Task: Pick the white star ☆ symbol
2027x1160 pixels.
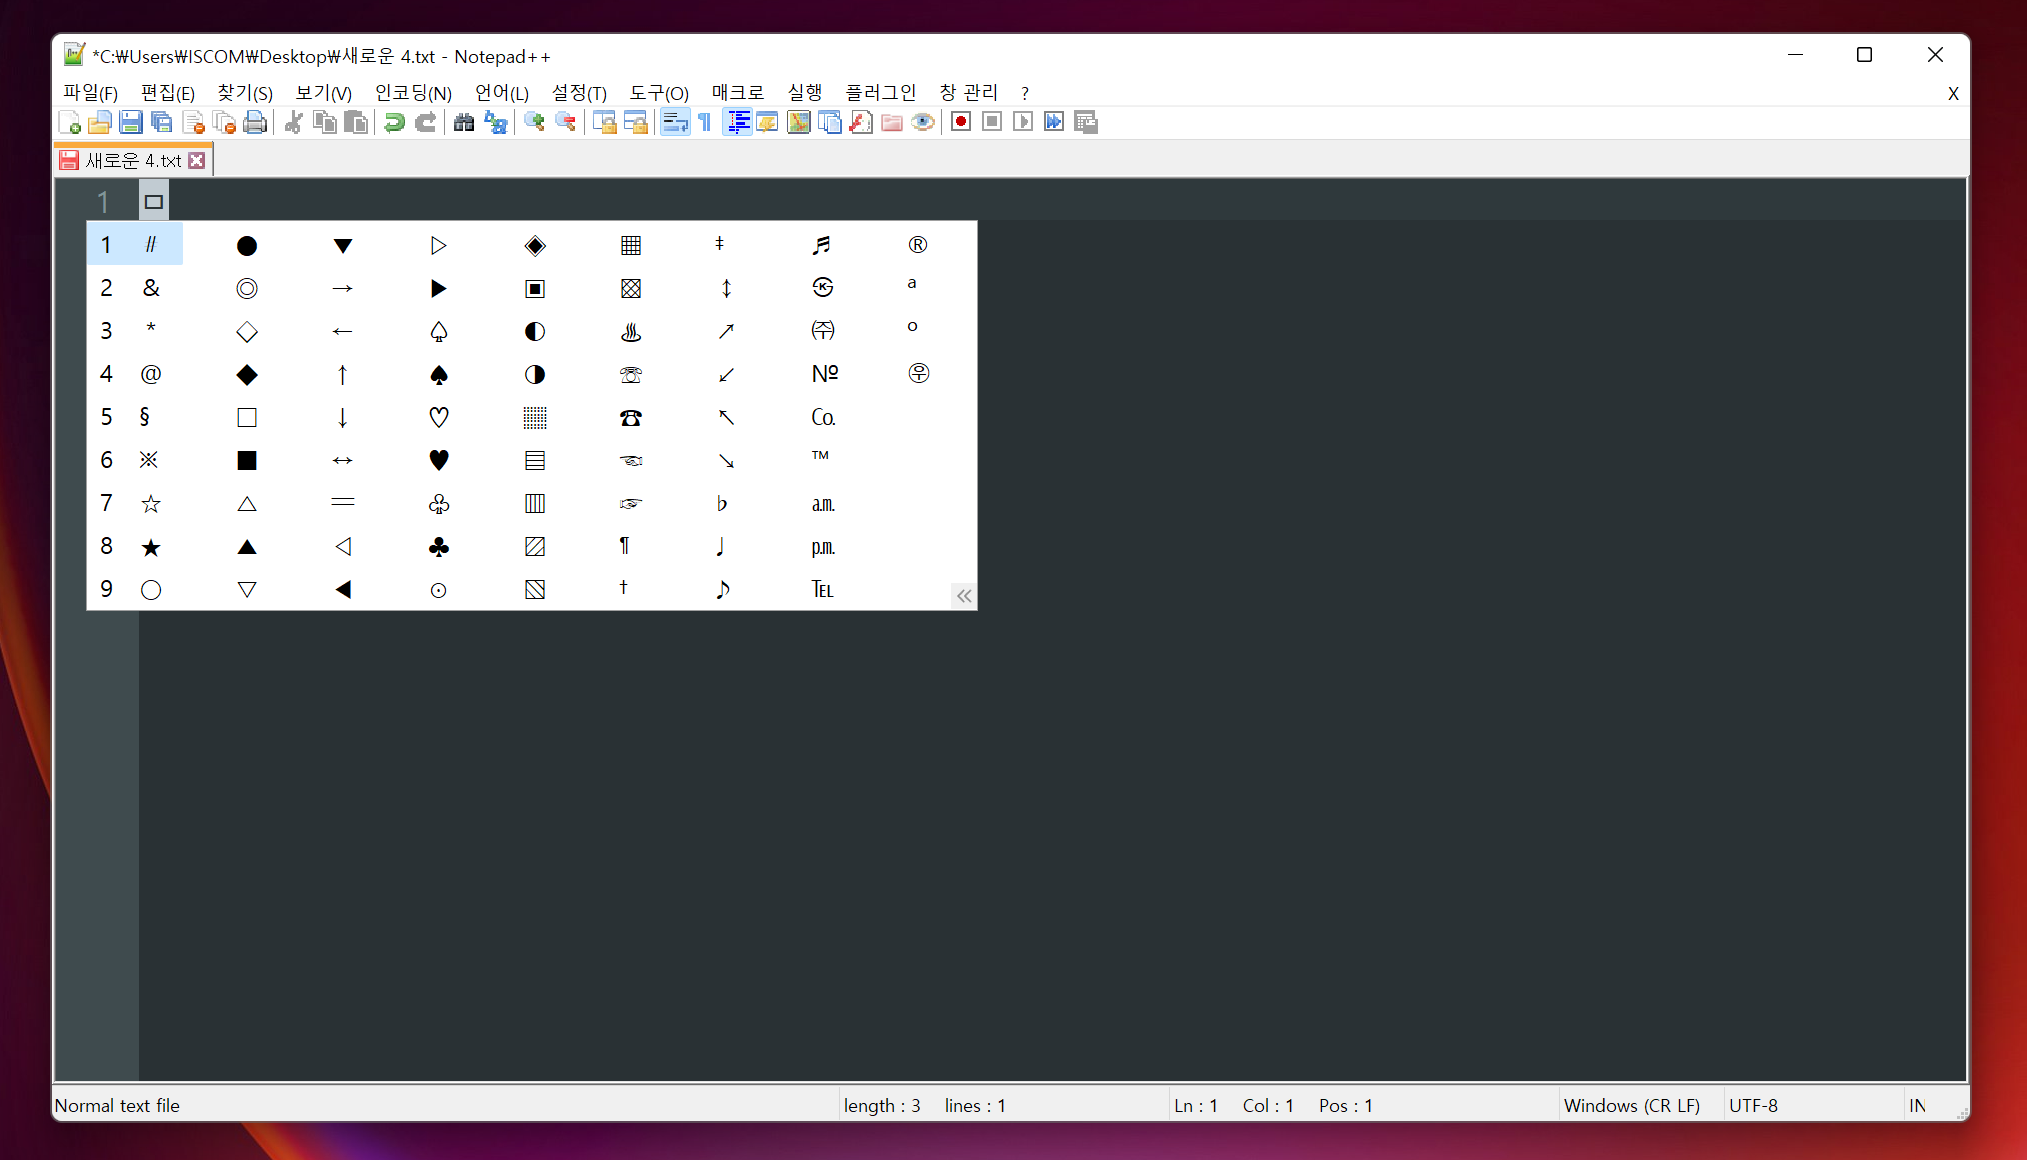Action: point(151,504)
